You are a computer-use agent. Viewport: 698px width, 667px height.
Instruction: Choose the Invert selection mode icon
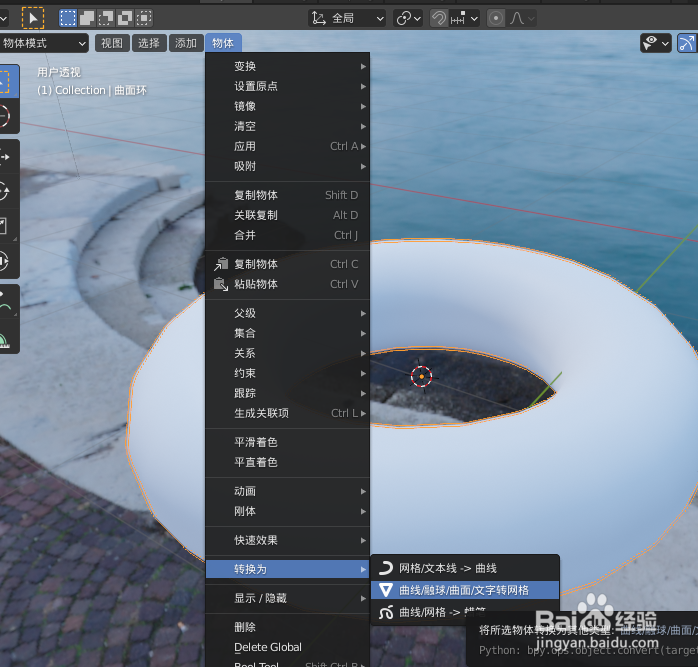[125, 18]
